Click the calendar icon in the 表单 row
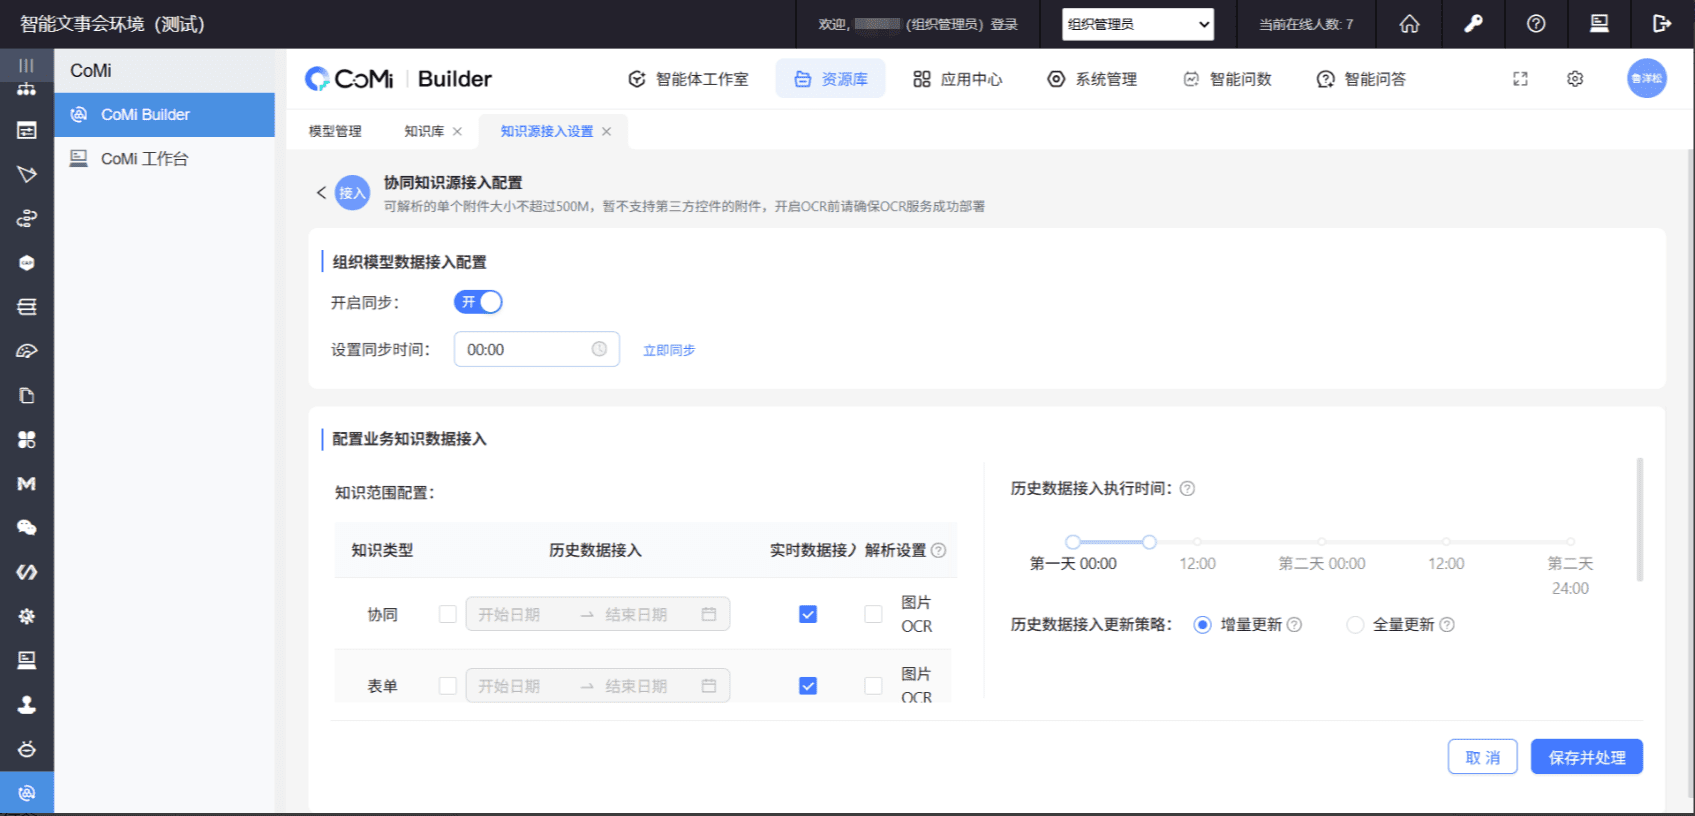1695x816 pixels. pyautogui.click(x=709, y=686)
